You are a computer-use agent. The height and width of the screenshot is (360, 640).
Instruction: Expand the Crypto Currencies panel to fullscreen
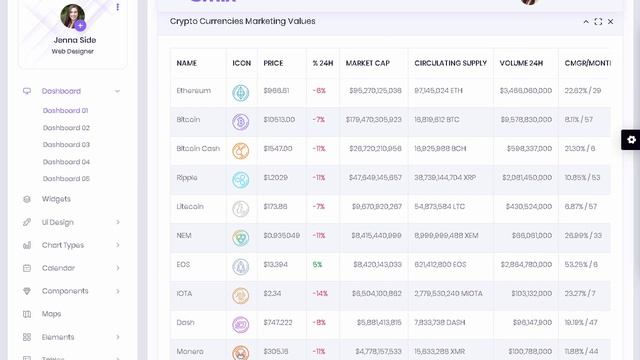pyautogui.click(x=598, y=22)
